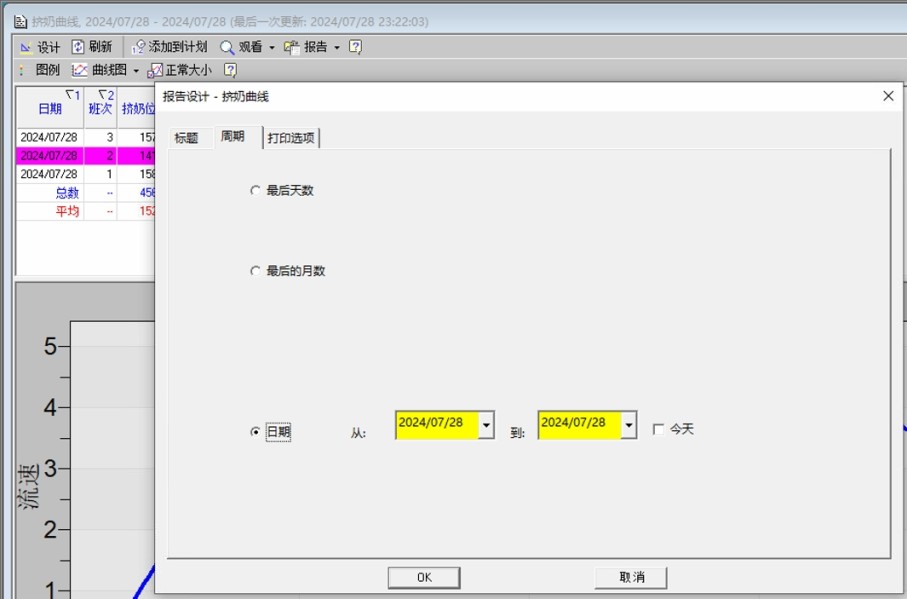The height and width of the screenshot is (599, 907).
Task: Click the 添加到计划 (Add to plan) icon
Action: click(x=139, y=47)
